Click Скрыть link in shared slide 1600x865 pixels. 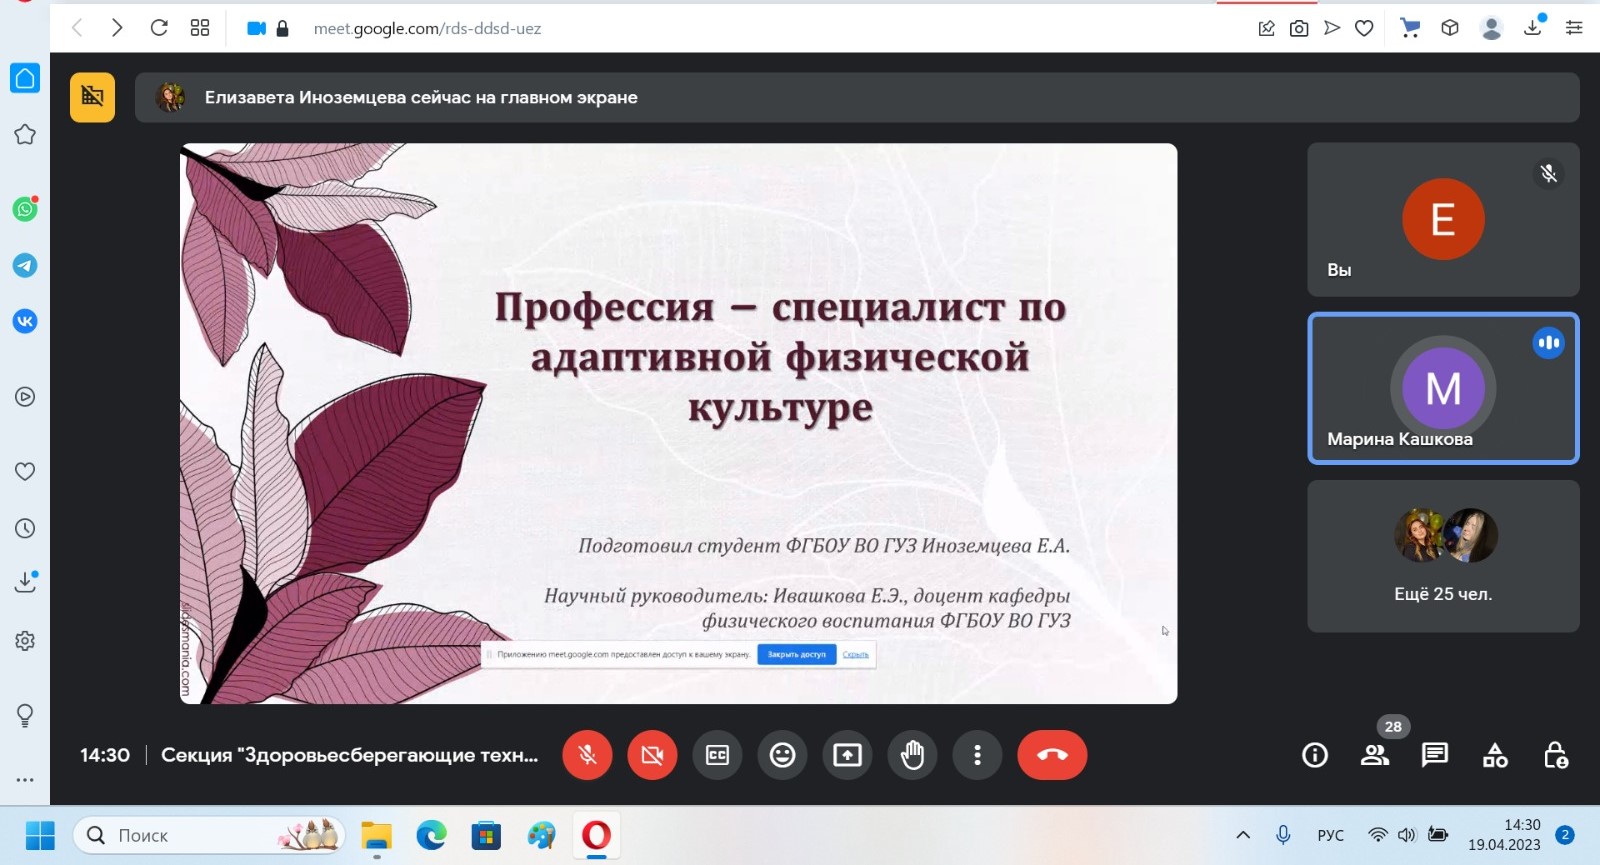pos(855,654)
